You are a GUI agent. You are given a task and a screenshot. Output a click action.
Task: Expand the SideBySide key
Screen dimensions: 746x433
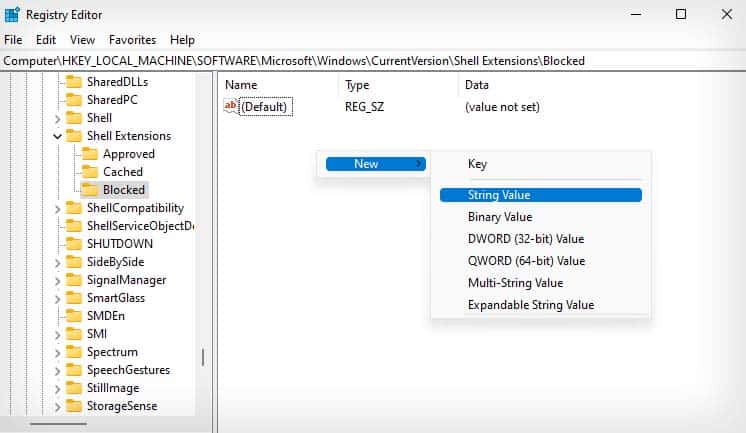(57, 263)
